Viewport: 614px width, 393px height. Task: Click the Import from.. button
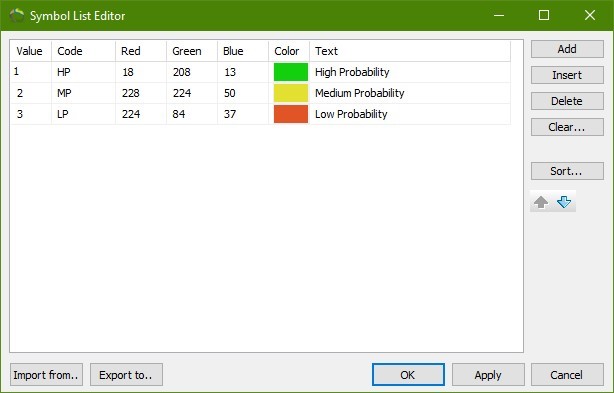[x=46, y=375]
